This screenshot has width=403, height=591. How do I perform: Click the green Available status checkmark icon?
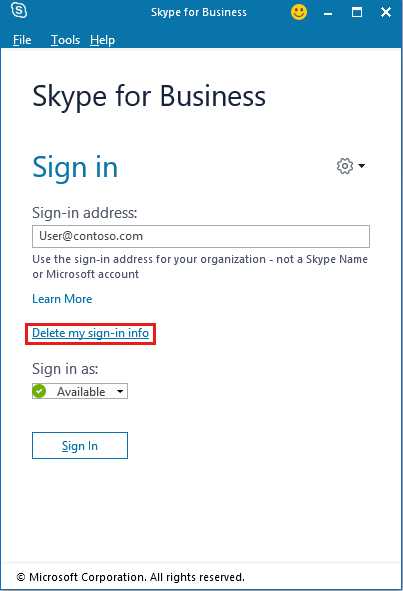[x=39, y=391]
